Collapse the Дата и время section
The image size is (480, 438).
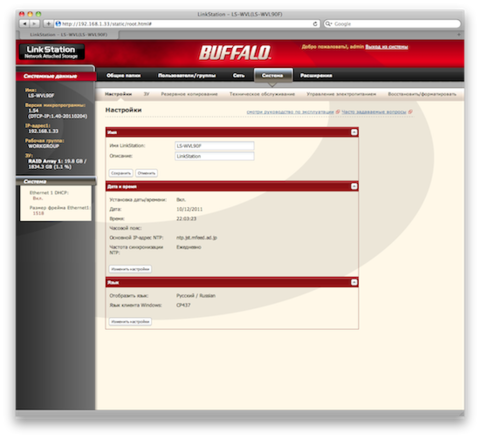[x=354, y=186]
